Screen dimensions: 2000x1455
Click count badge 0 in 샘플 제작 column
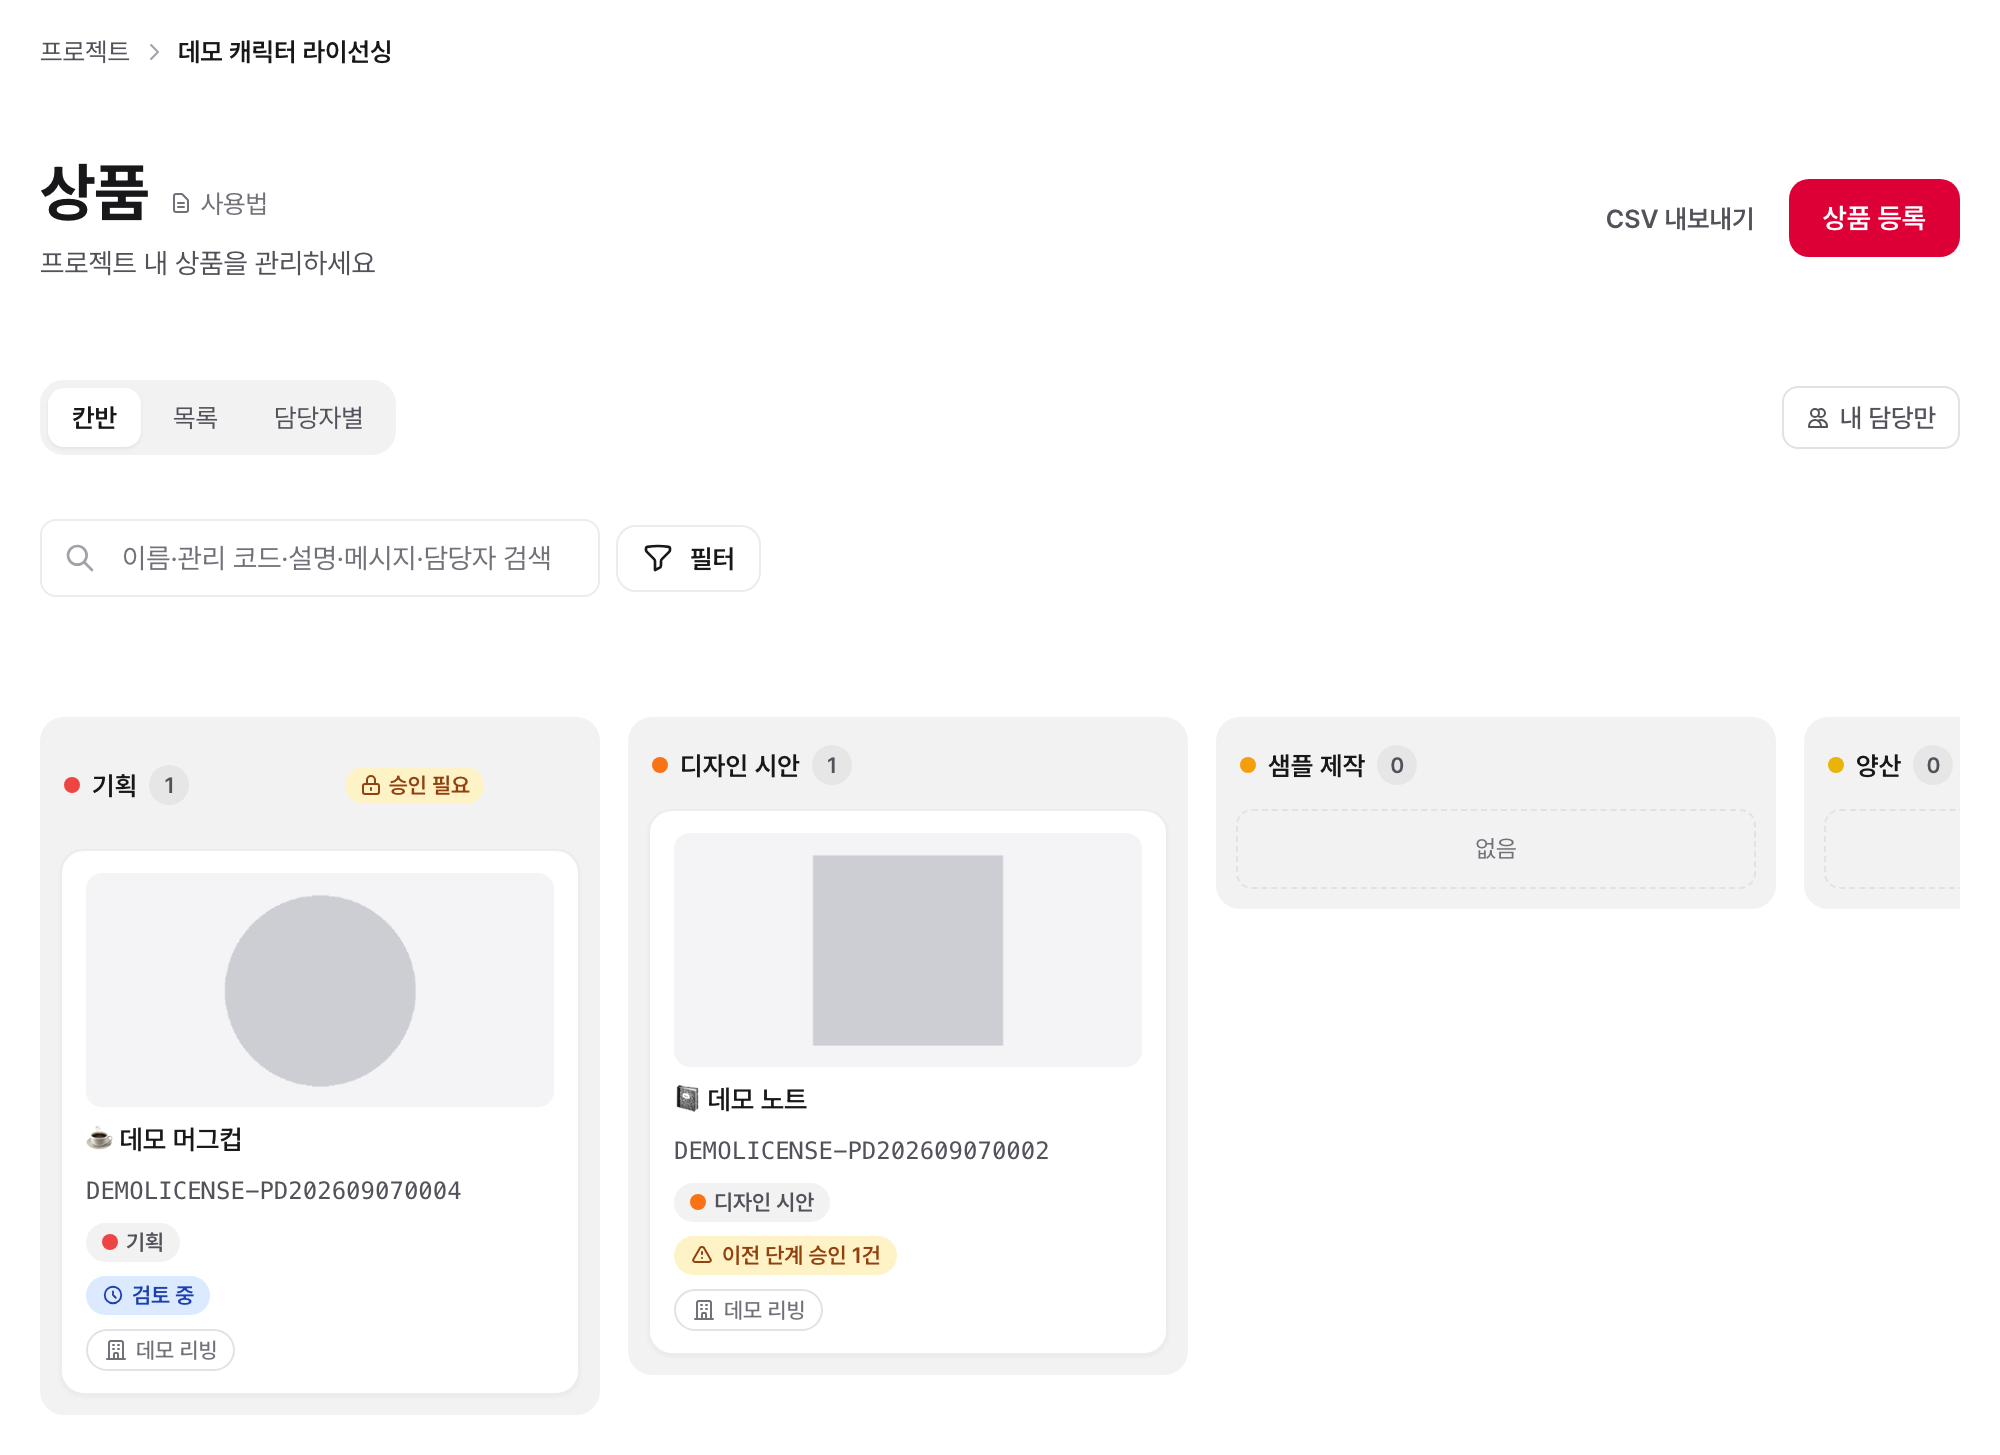pyautogui.click(x=1397, y=765)
